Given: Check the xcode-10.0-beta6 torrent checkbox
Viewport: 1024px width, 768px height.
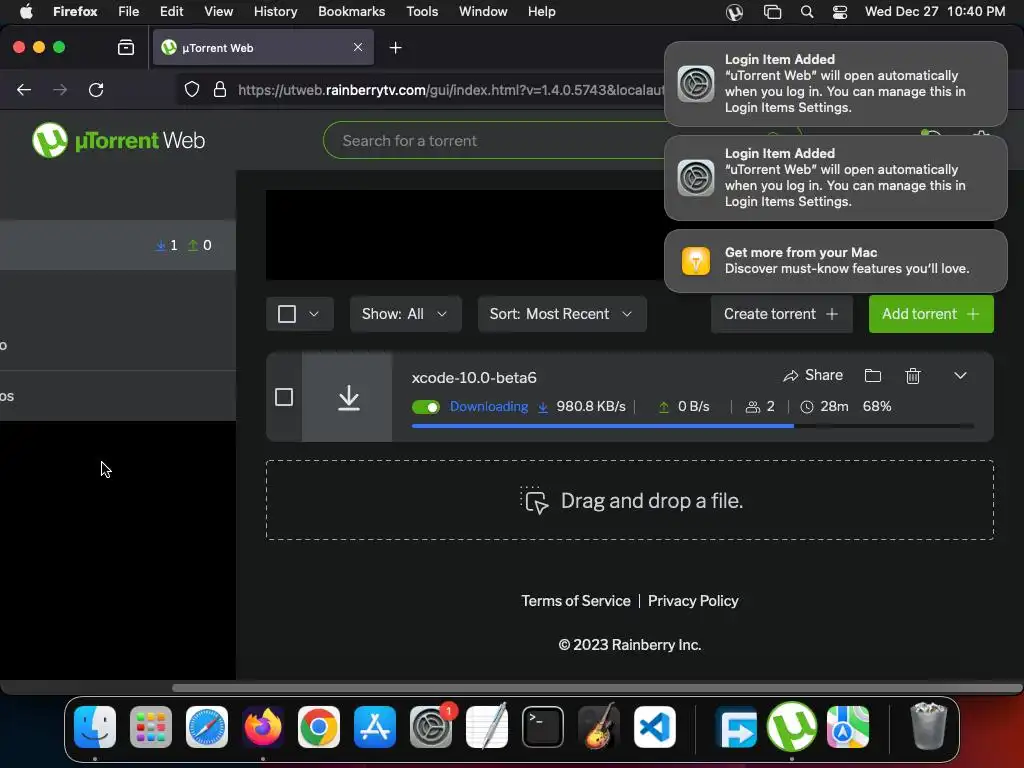Looking at the screenshot, I should pos(284,397).
